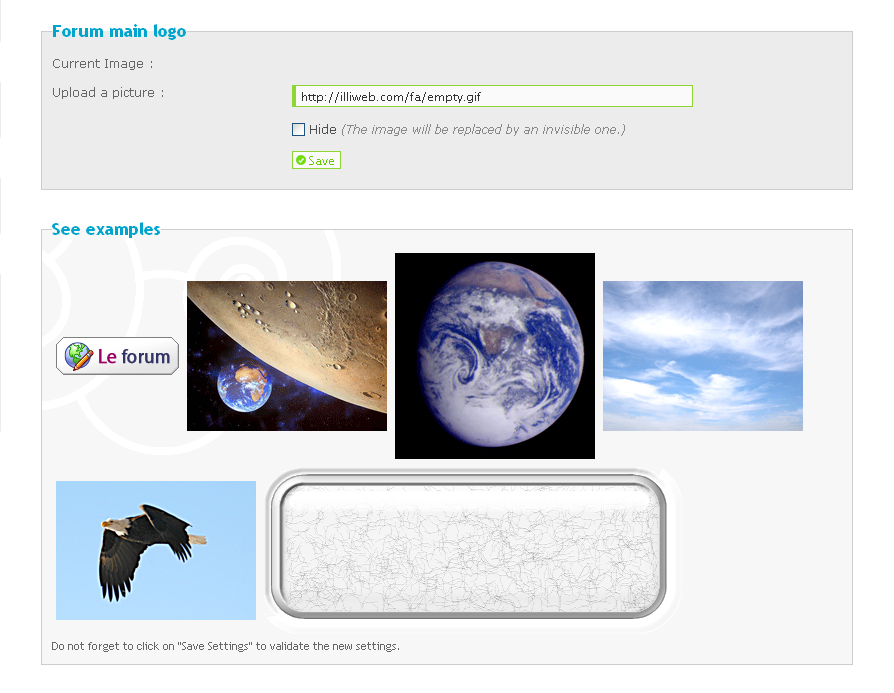Viewport: 894px width, 693px height.
Task: Tick the Hide checkbox
Action: [298, 129]
